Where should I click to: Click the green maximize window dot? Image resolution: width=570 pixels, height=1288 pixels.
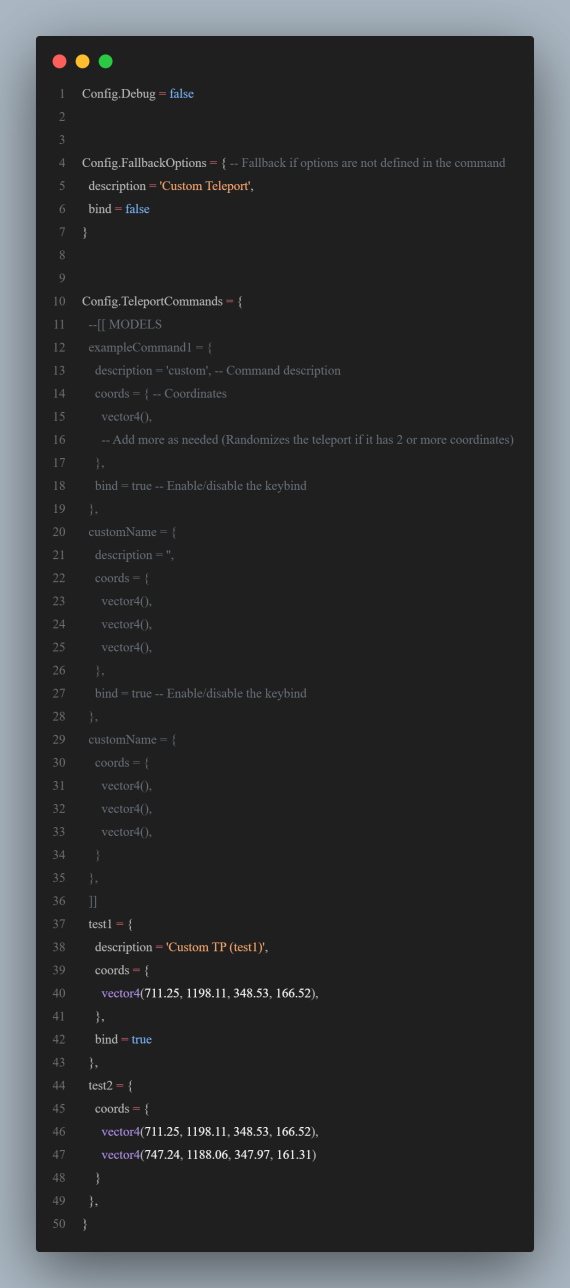coord(105,61)
